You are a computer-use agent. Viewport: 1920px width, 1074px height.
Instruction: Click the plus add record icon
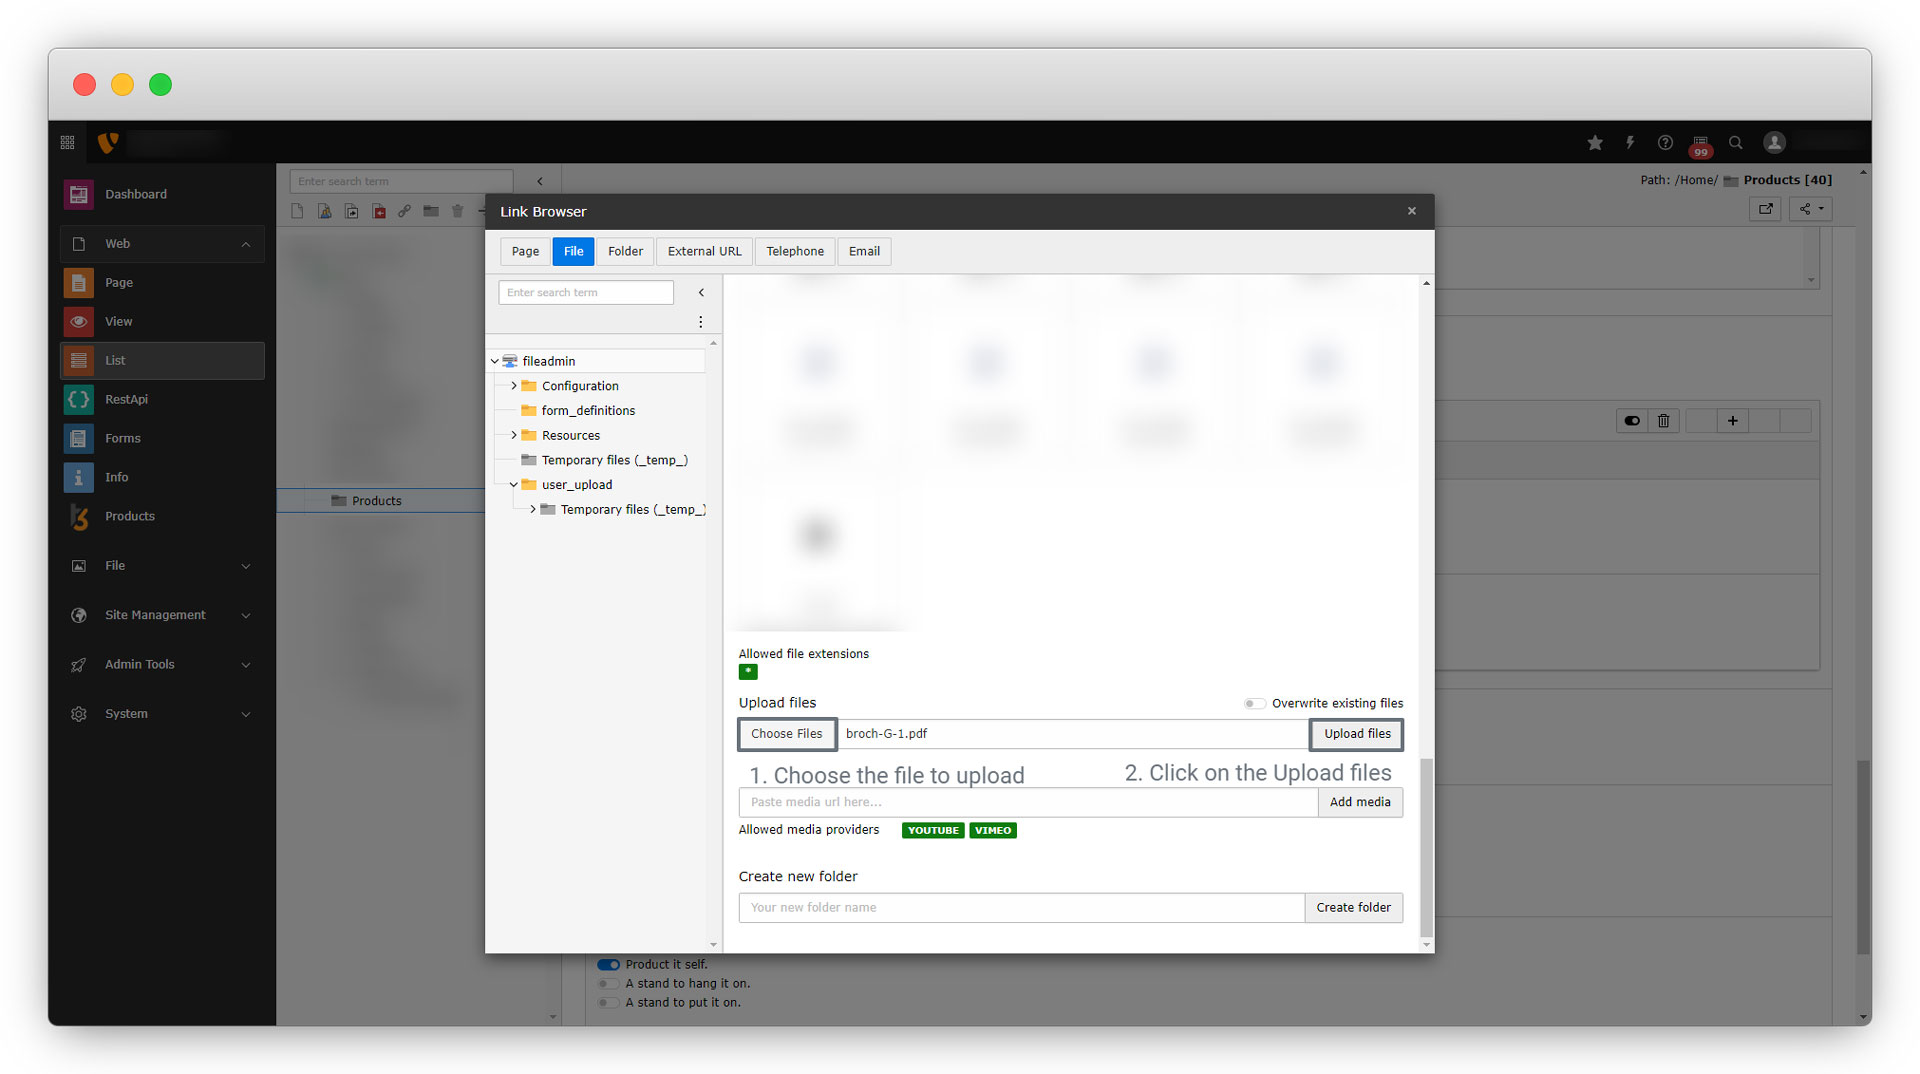tap(1732, 421)
